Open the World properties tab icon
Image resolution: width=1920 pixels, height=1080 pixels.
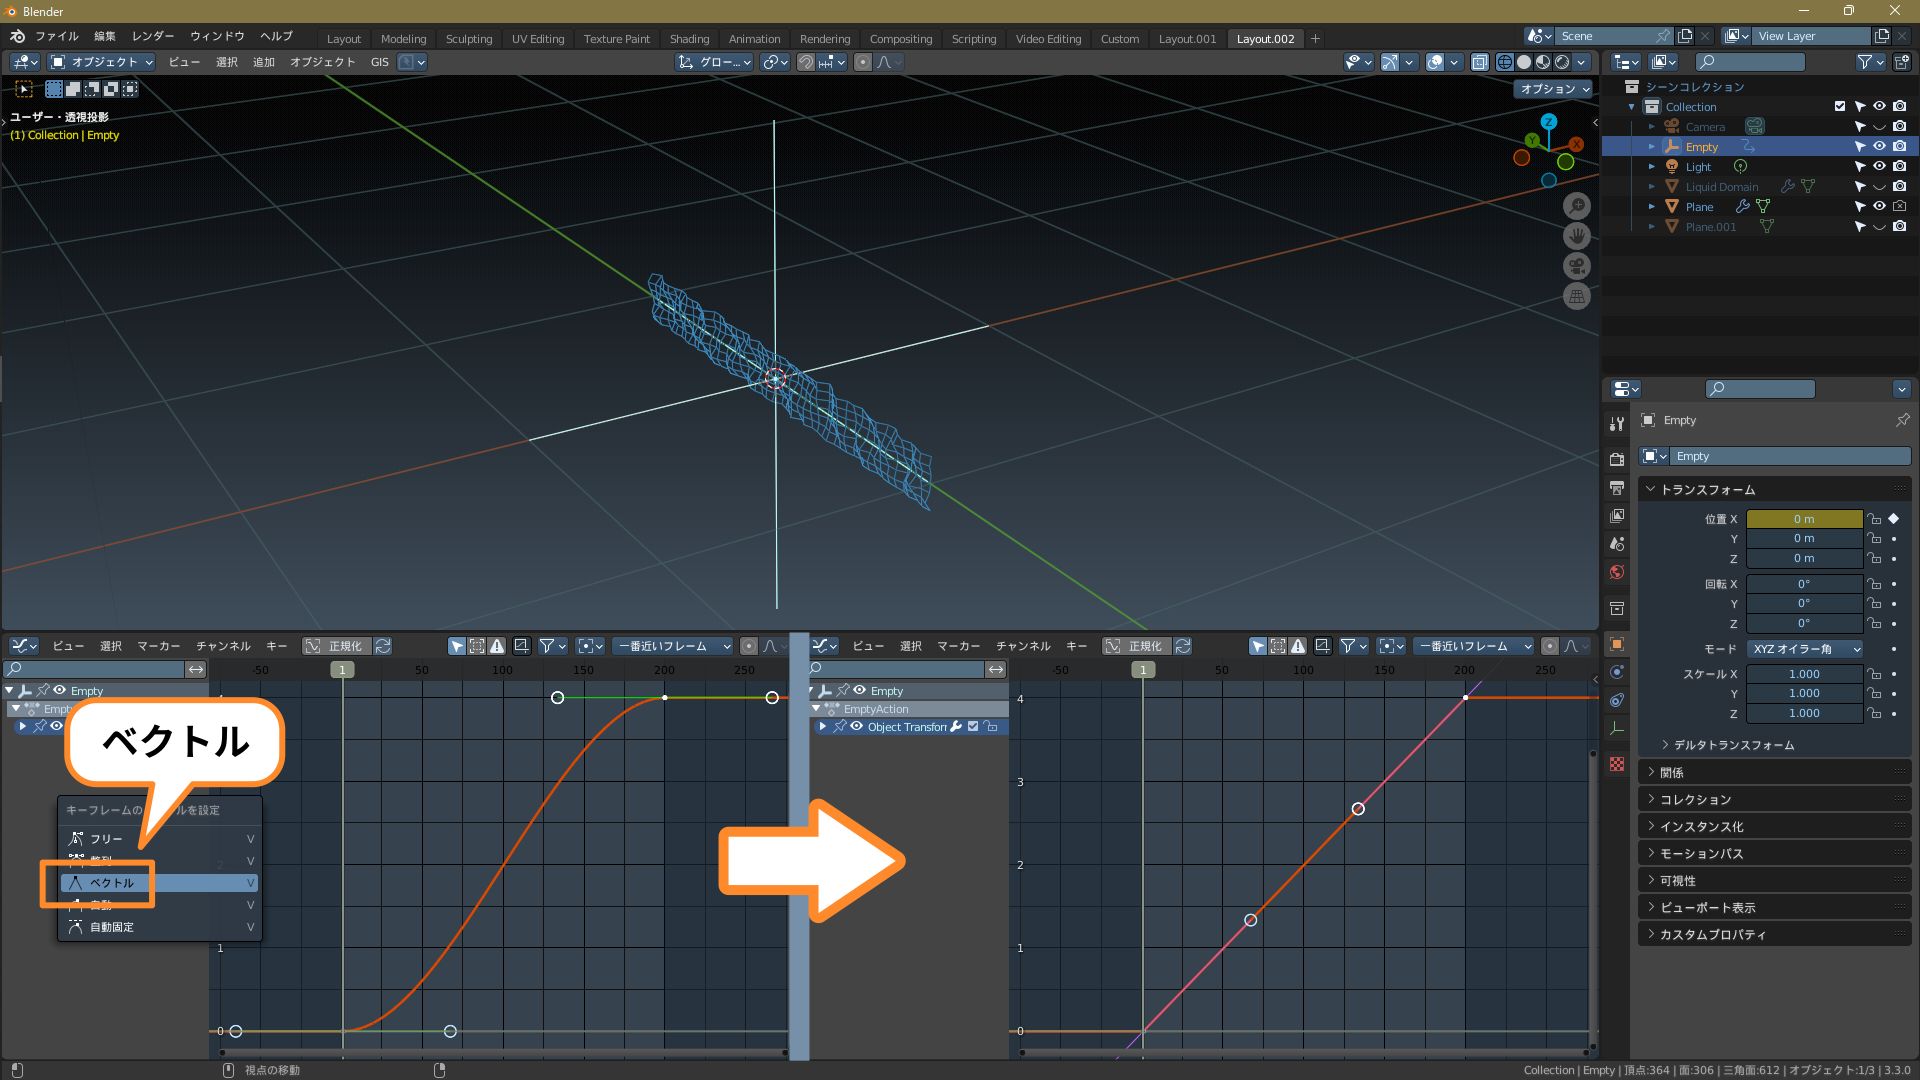(1617, 572)
